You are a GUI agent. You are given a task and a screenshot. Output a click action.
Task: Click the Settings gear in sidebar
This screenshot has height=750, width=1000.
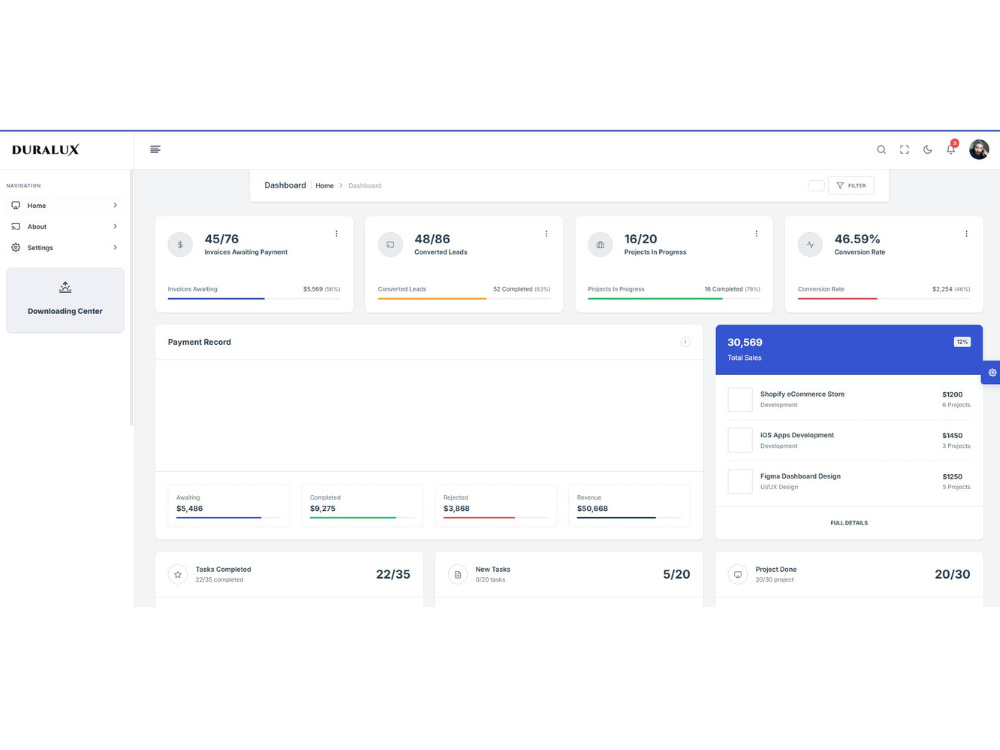tap(16, 247)
